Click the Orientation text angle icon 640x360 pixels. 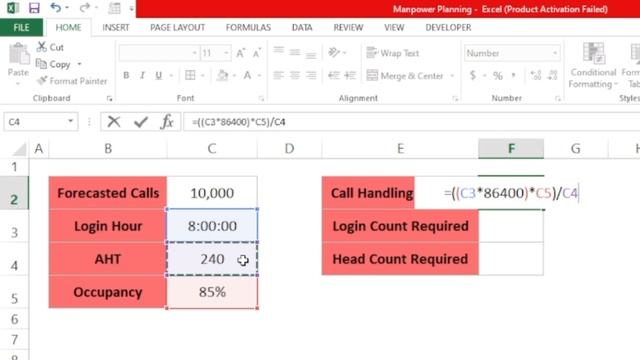click(x=334, y=52)
